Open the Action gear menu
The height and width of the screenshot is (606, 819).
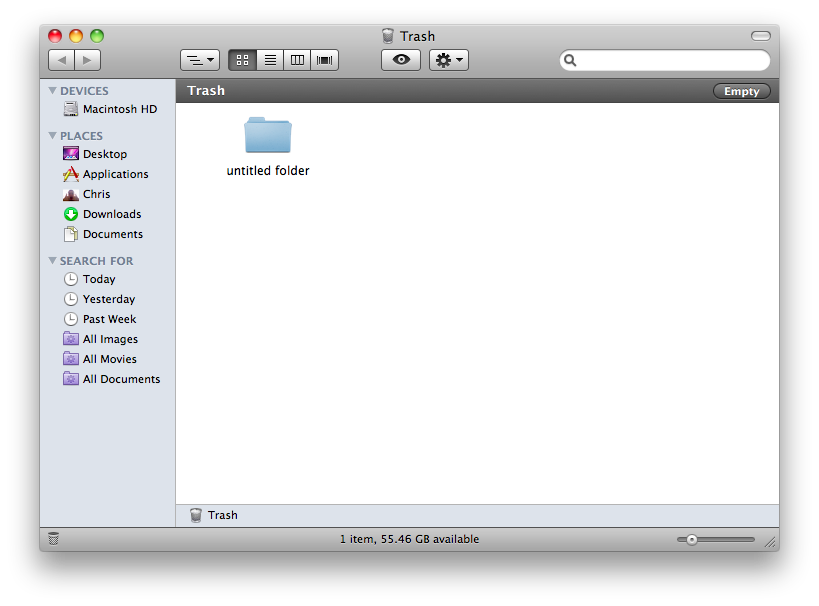[x=449, y=60]
